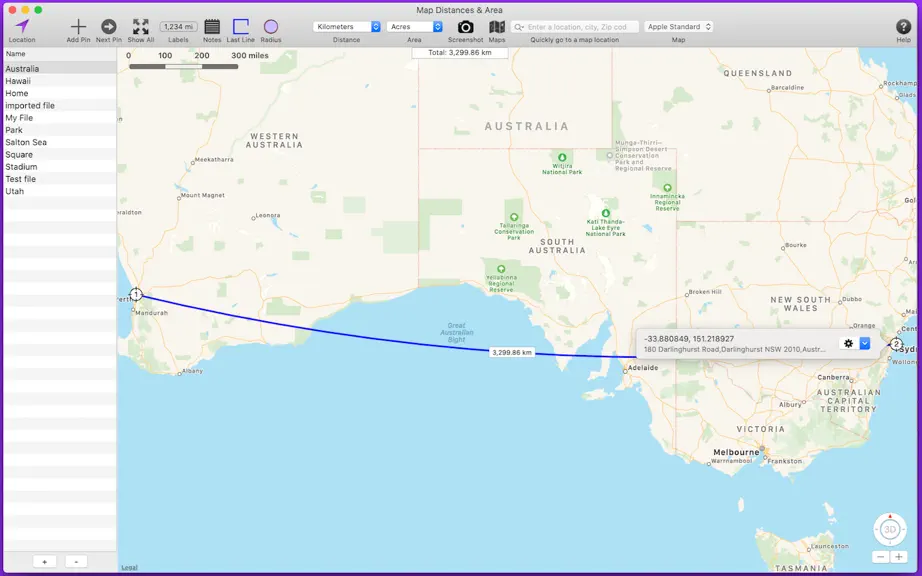
Task: Select Hawaii in the name list
Action: [x=60, y=81]
